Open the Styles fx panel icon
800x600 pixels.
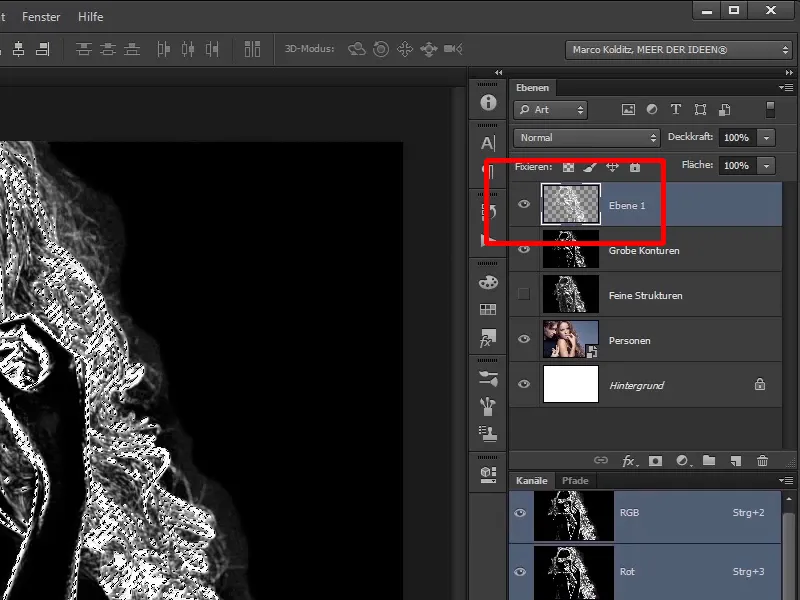[x=488, y=338]
